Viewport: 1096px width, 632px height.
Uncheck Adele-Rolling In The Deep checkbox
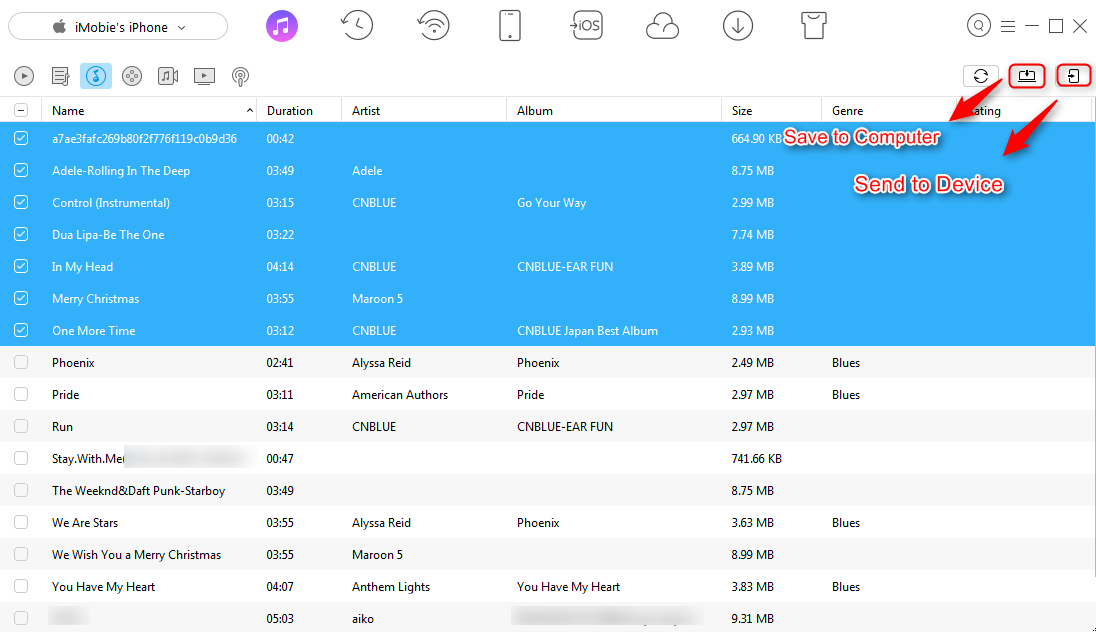[21, 171]
